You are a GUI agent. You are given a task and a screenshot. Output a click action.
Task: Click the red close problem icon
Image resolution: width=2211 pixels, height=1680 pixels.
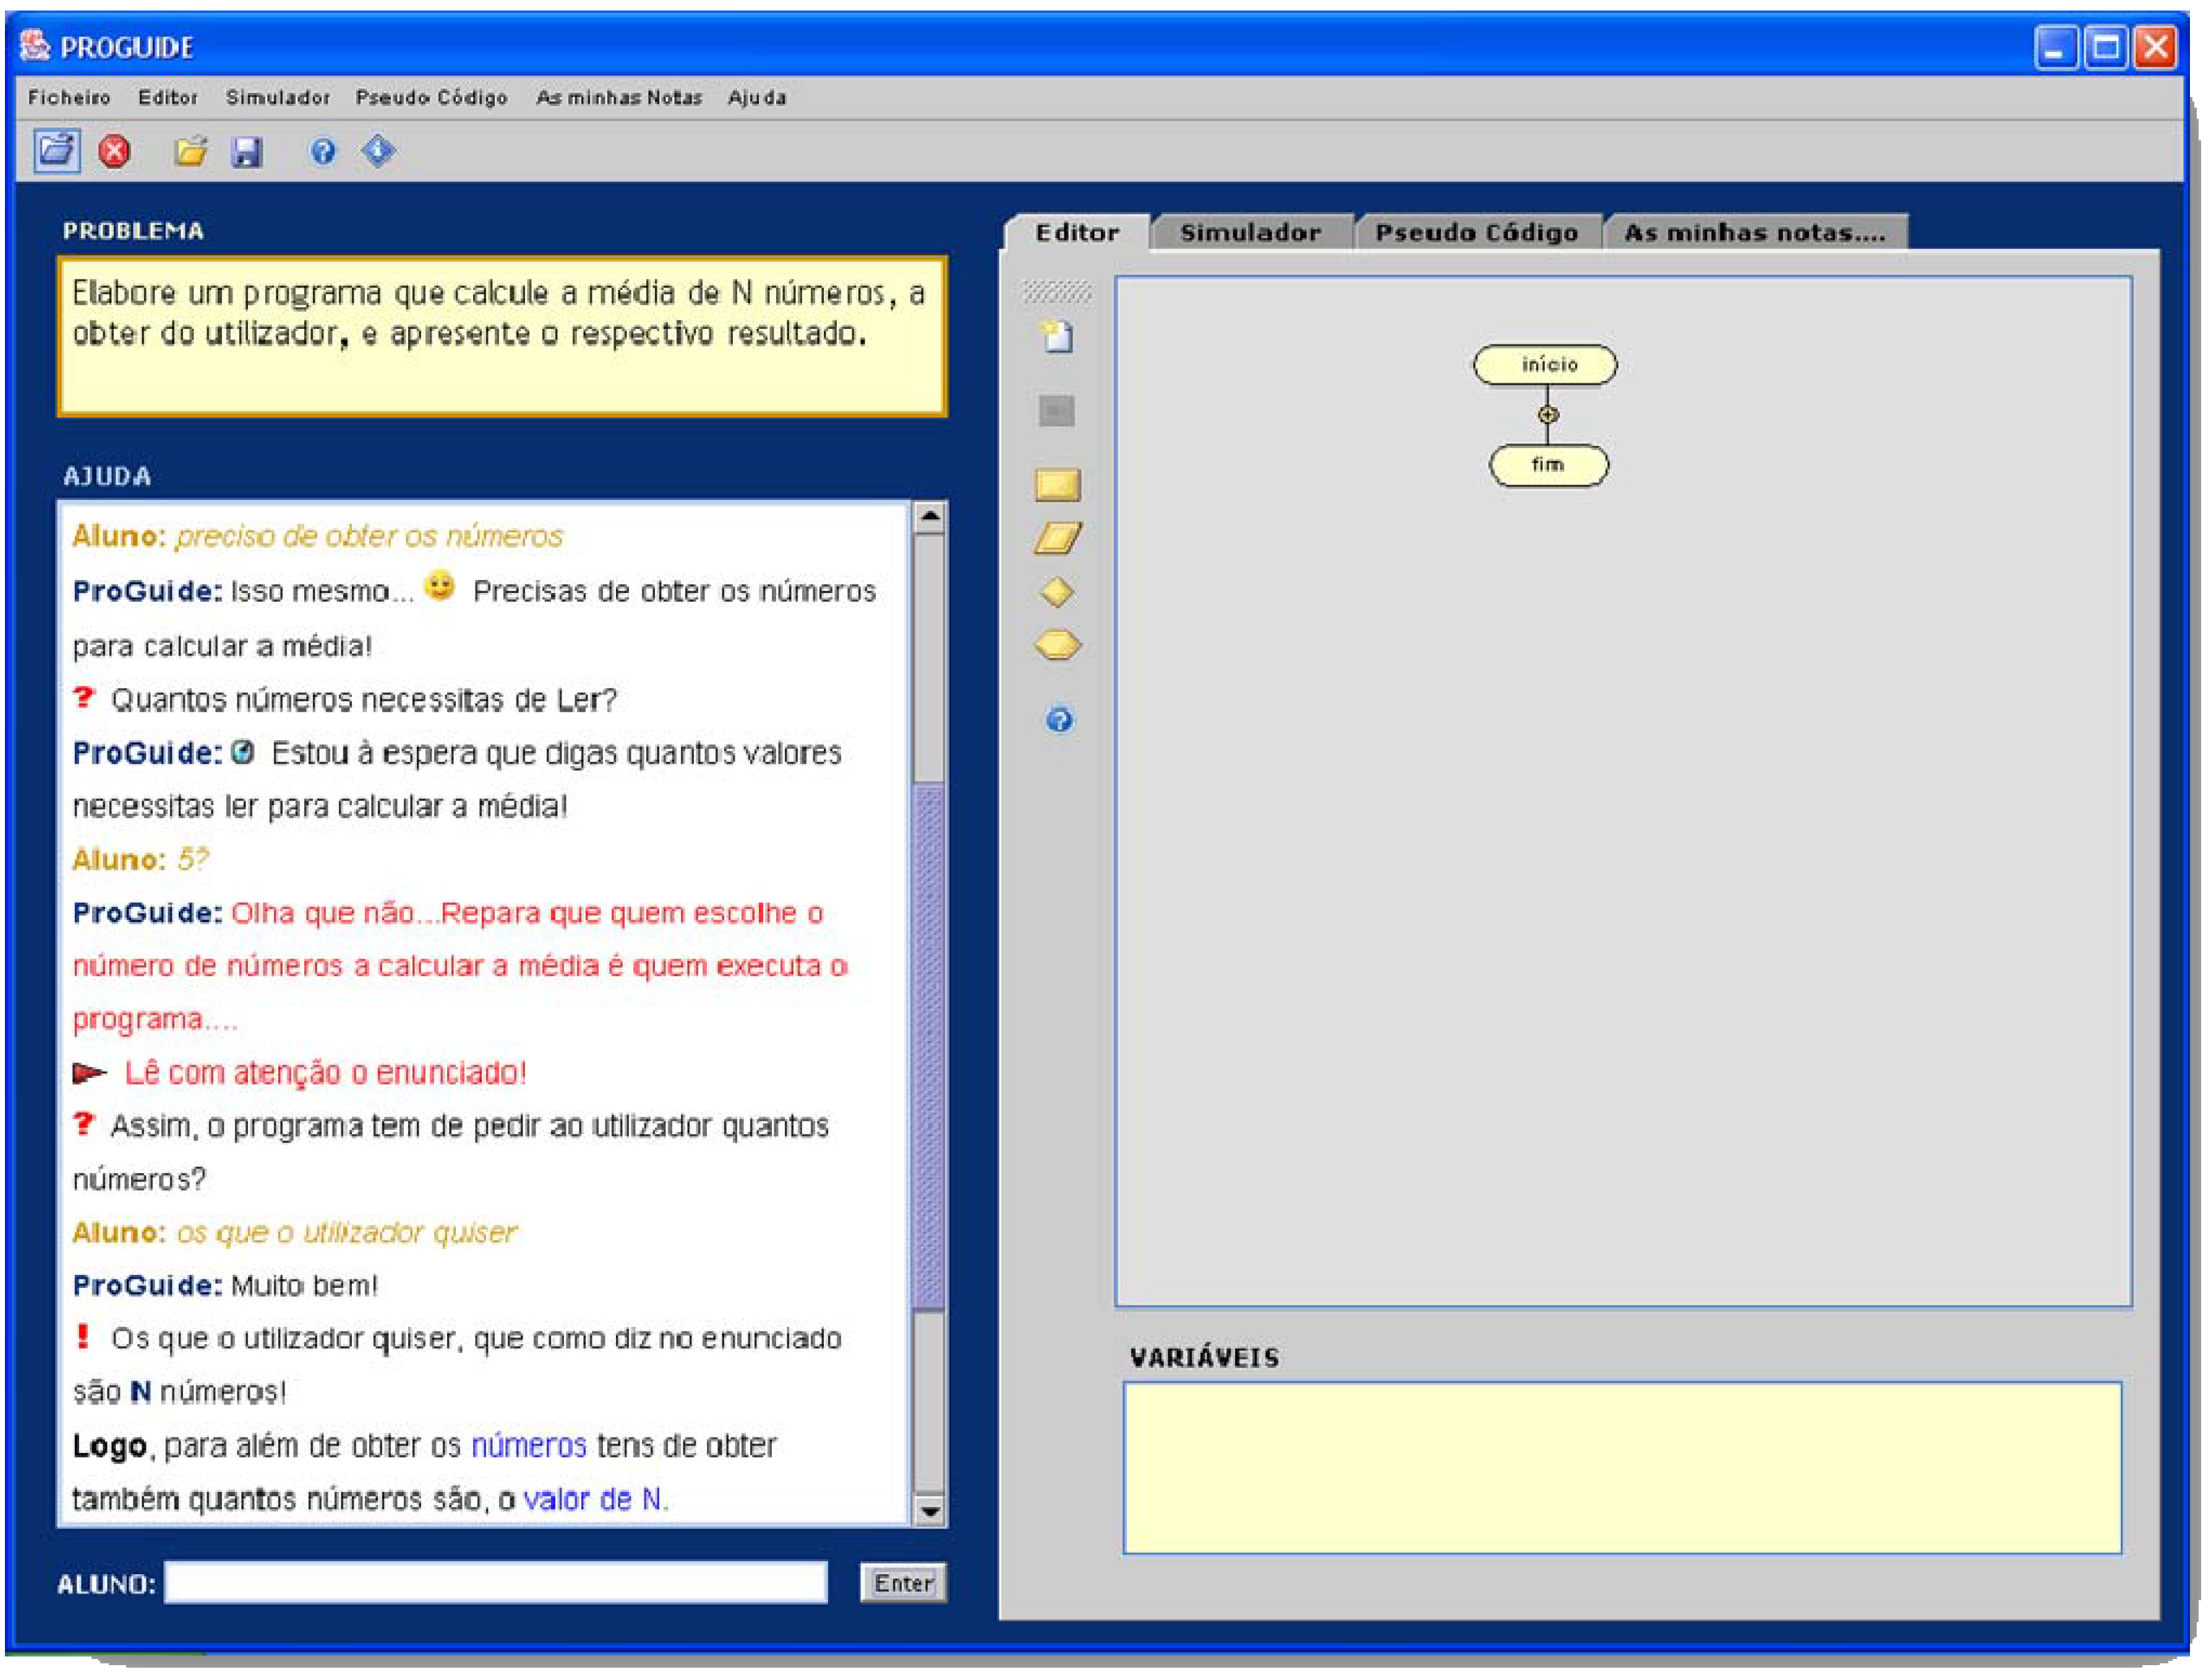(114, 151)
